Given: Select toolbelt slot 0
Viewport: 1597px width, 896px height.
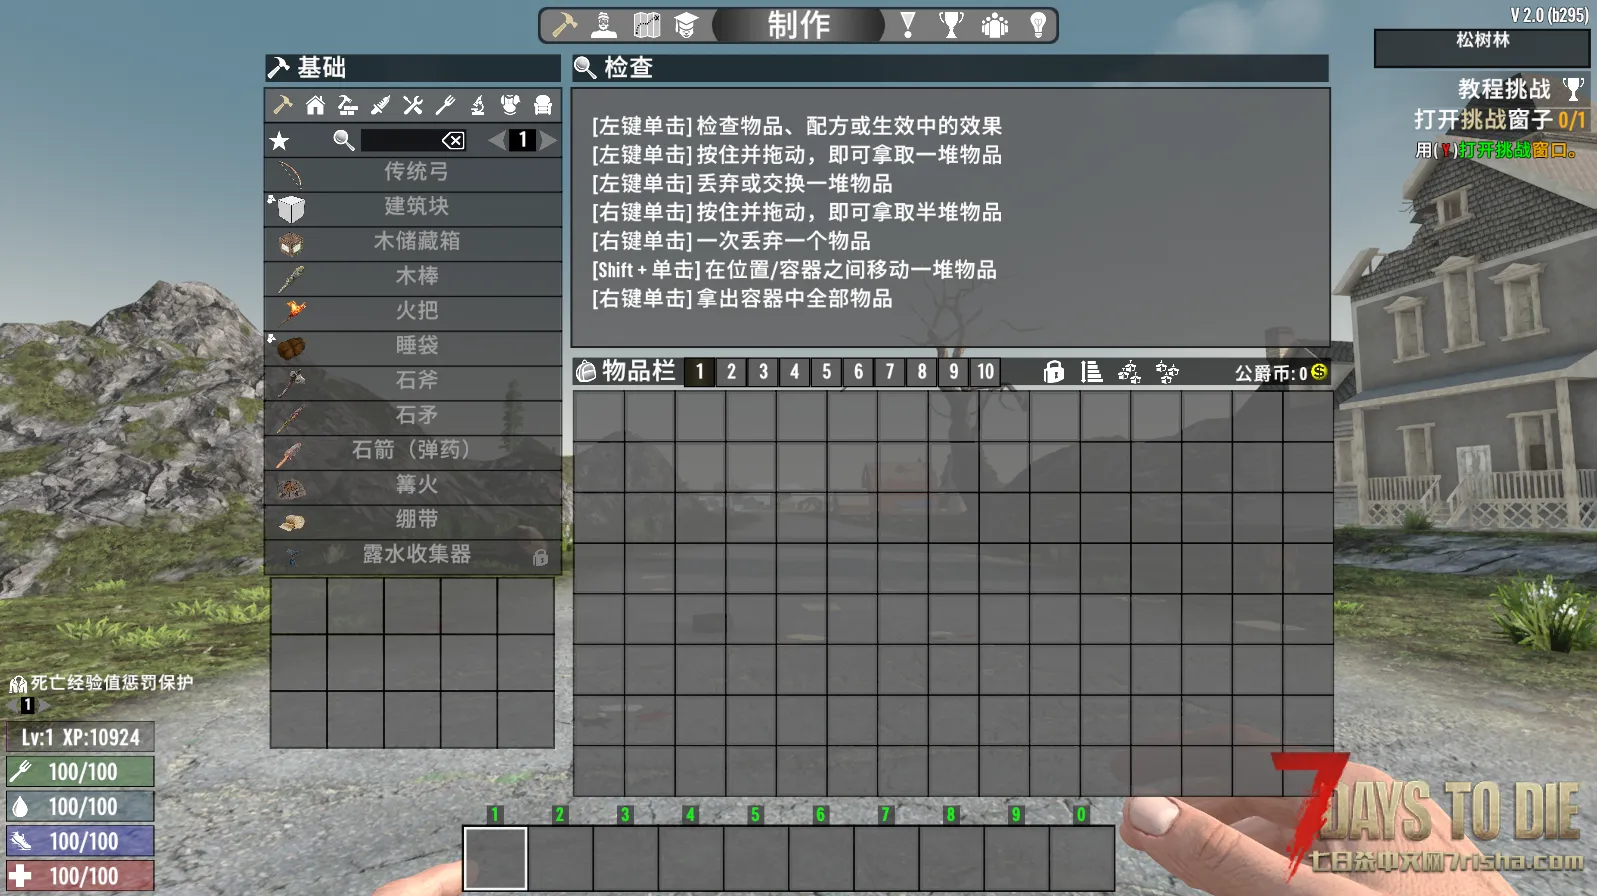Looking at the screenshot, I should tap(1082, 858).
